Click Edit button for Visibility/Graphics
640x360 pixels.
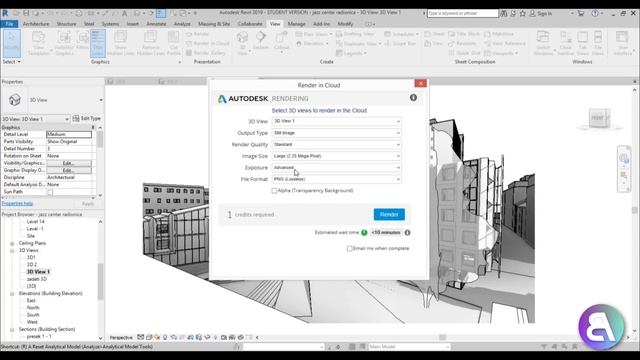pos(69,163)
